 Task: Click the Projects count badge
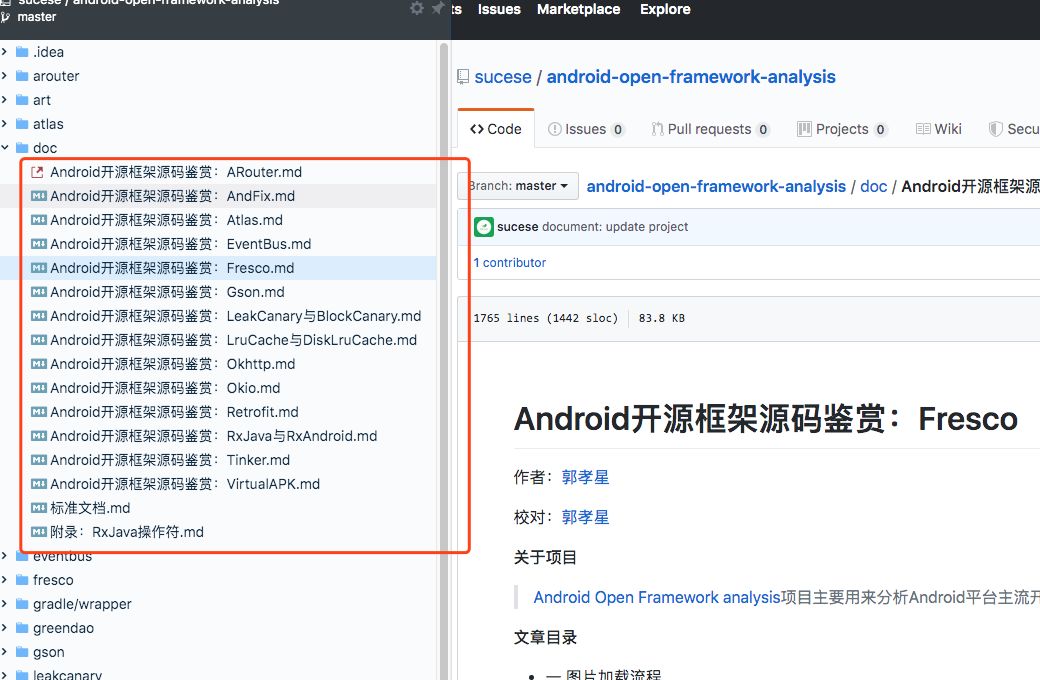(x=880, y=130)
